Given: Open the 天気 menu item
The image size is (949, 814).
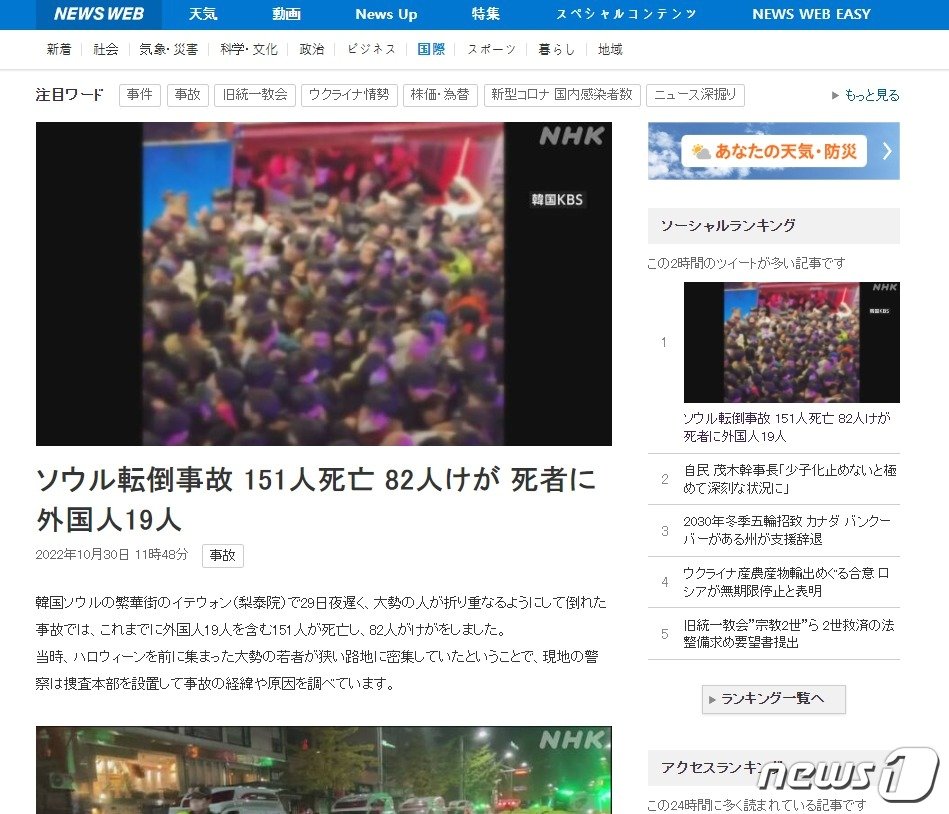Looking at the screenshot, I should [x=203, y=14].
